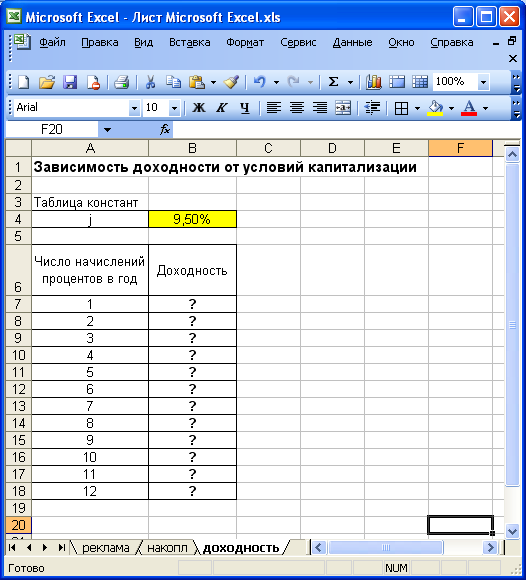Click the Excel workbook icon in menu bar
Screen dimensions: 526x580
(x=22, y=42)
